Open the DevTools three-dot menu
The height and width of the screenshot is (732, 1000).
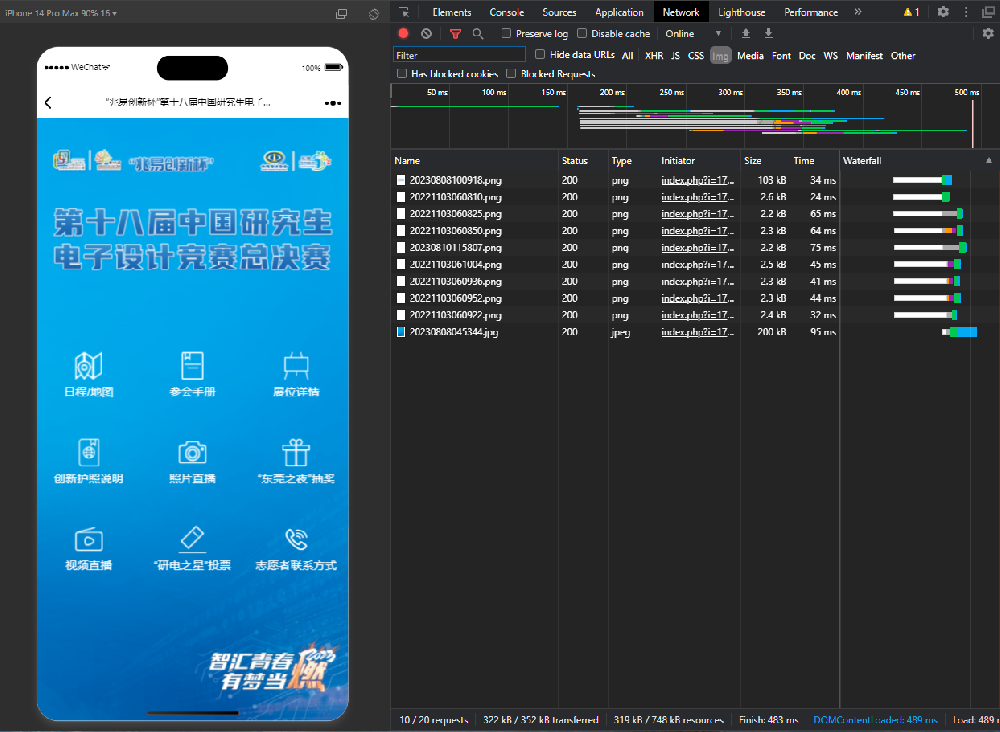click(967, 11)
